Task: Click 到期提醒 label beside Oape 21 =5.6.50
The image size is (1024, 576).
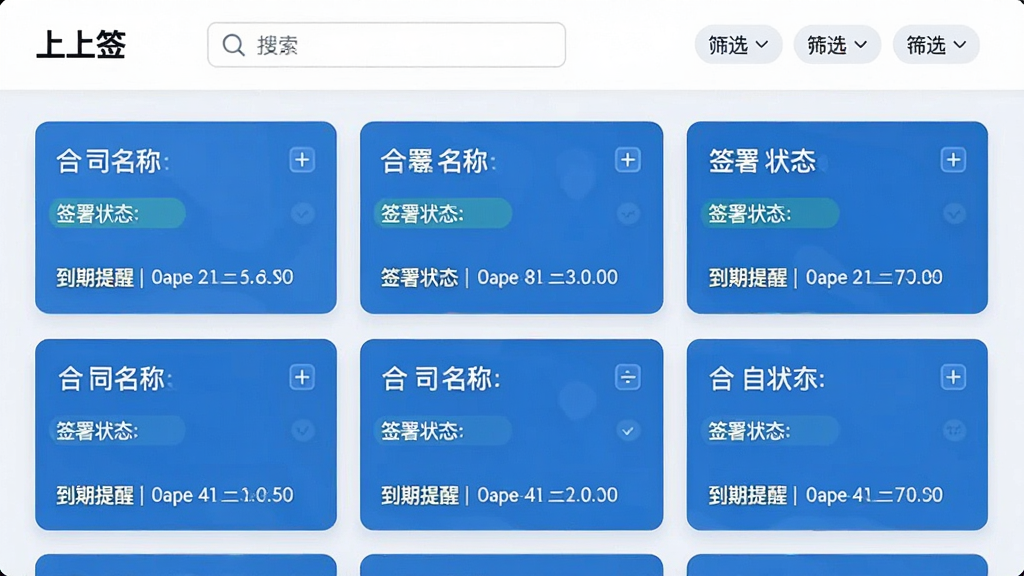Action: click(95, 278)
